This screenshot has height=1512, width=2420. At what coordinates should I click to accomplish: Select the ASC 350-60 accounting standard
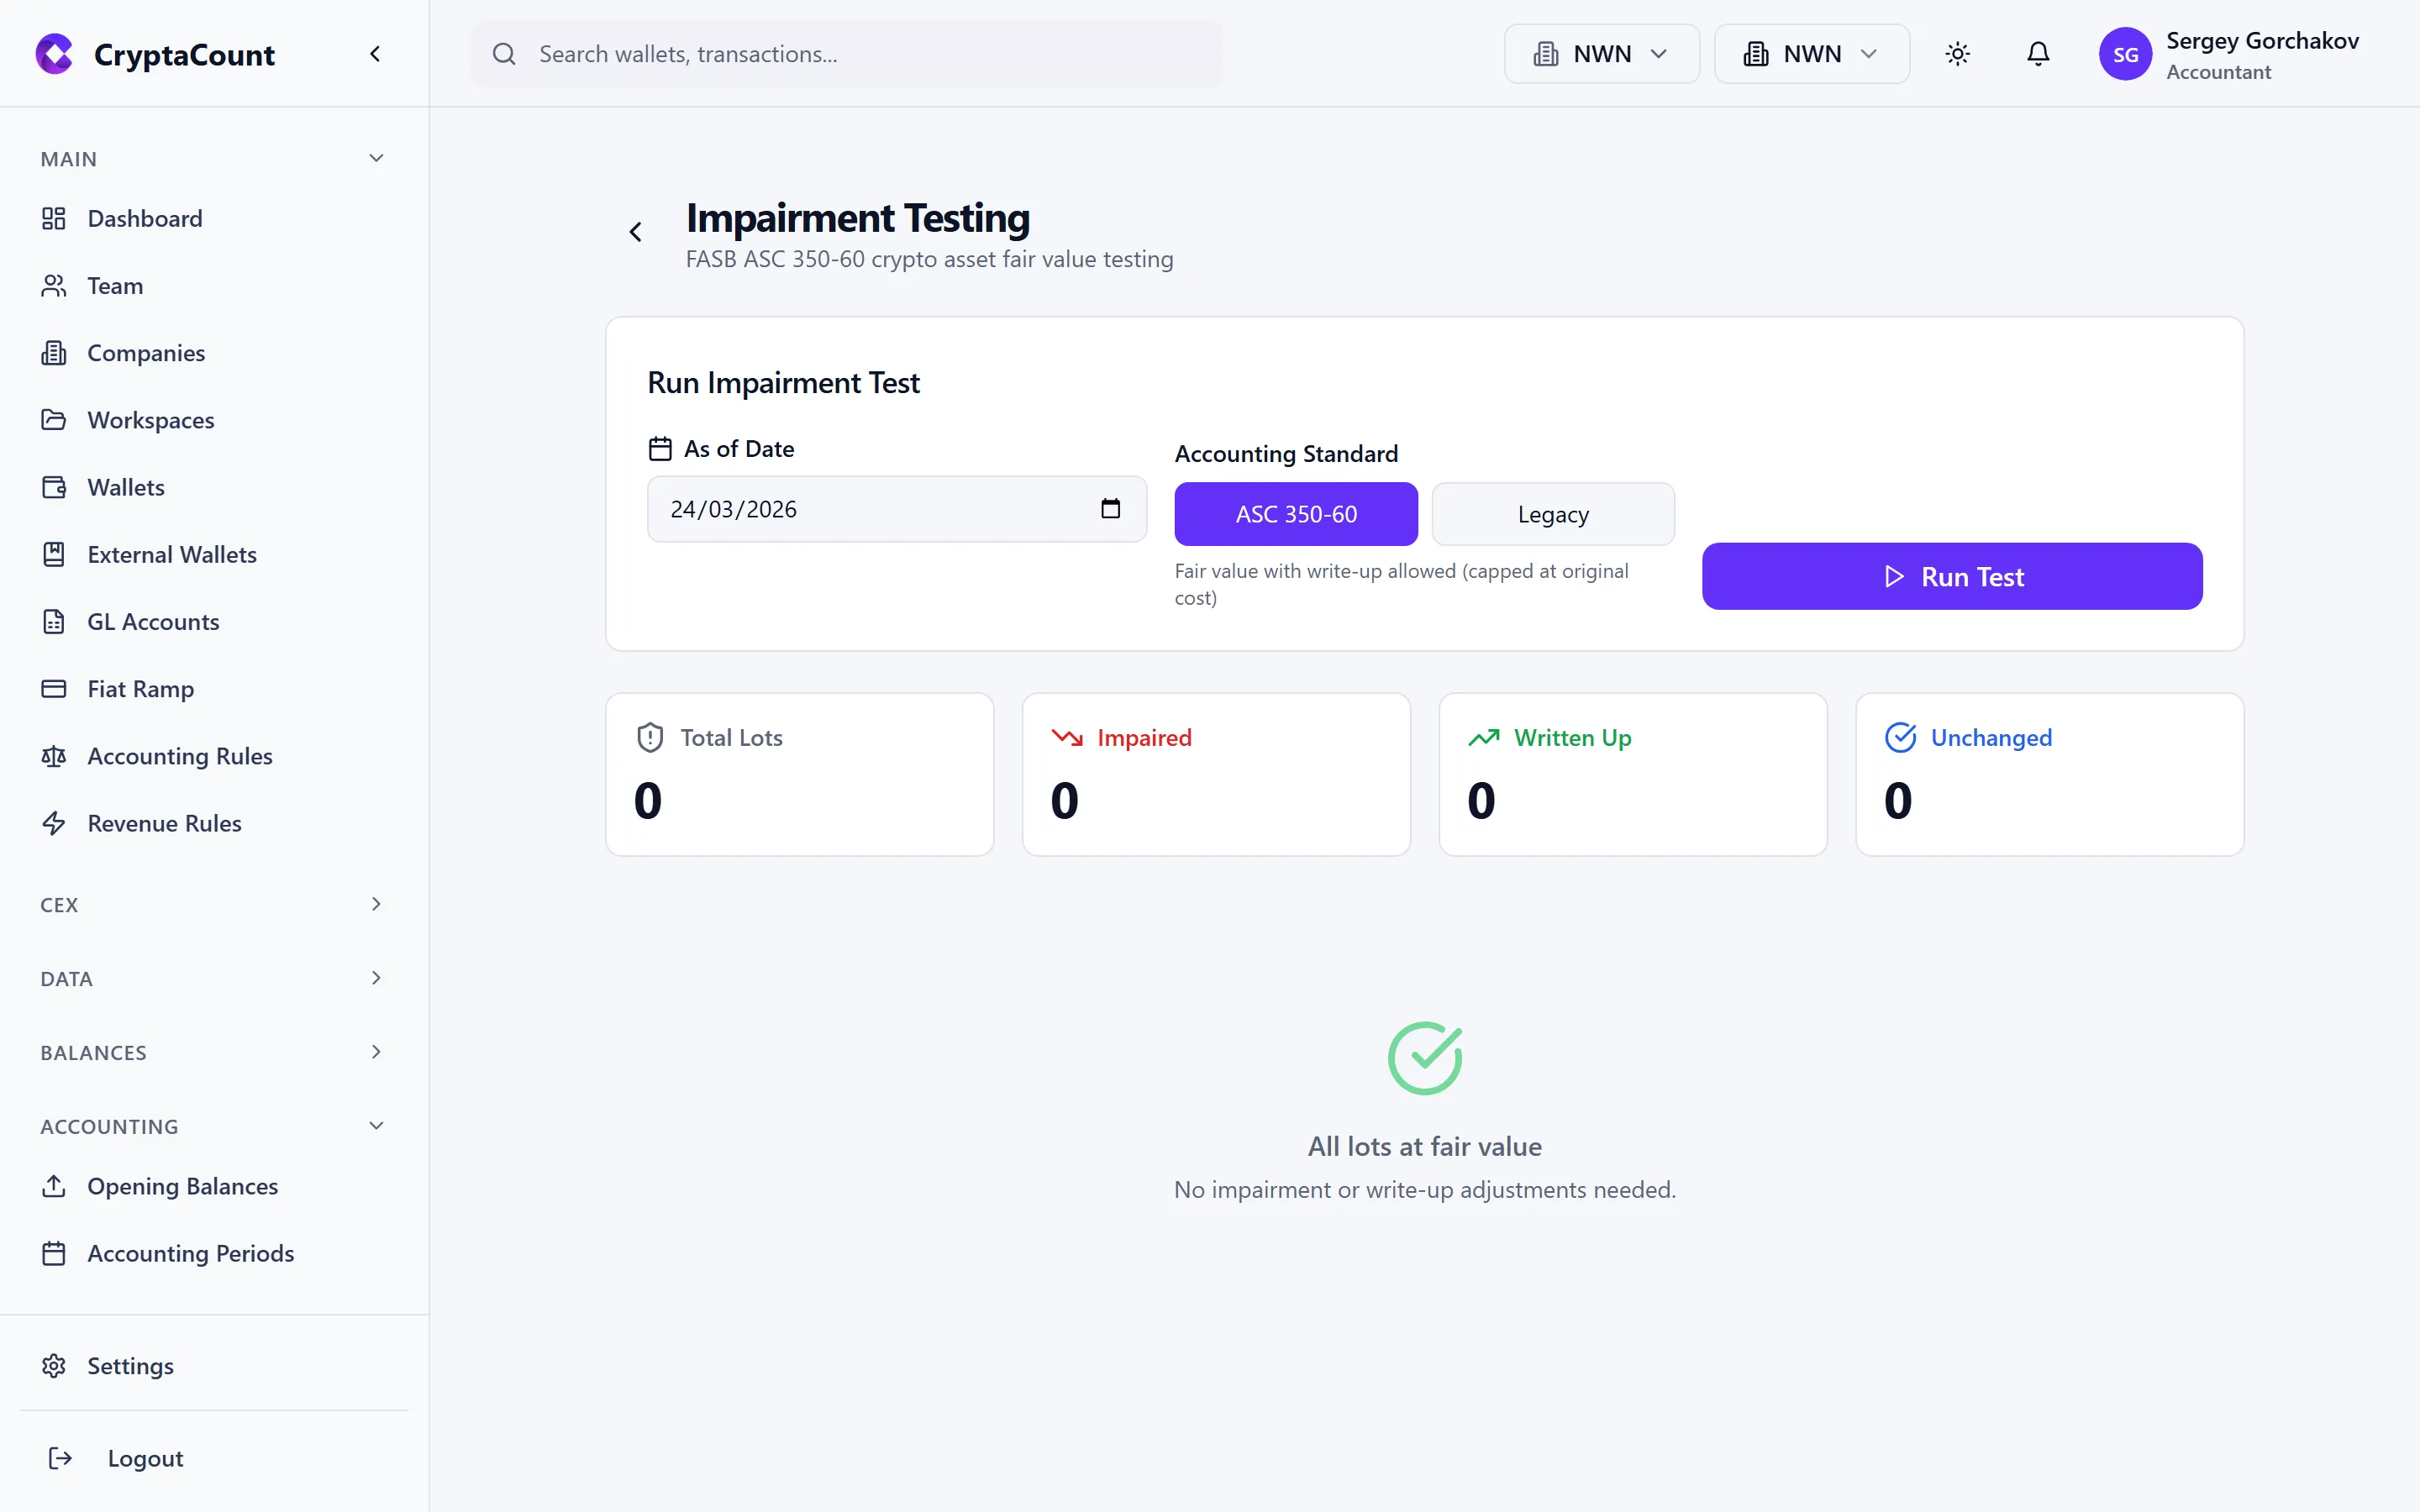(x=1295, y=513)
